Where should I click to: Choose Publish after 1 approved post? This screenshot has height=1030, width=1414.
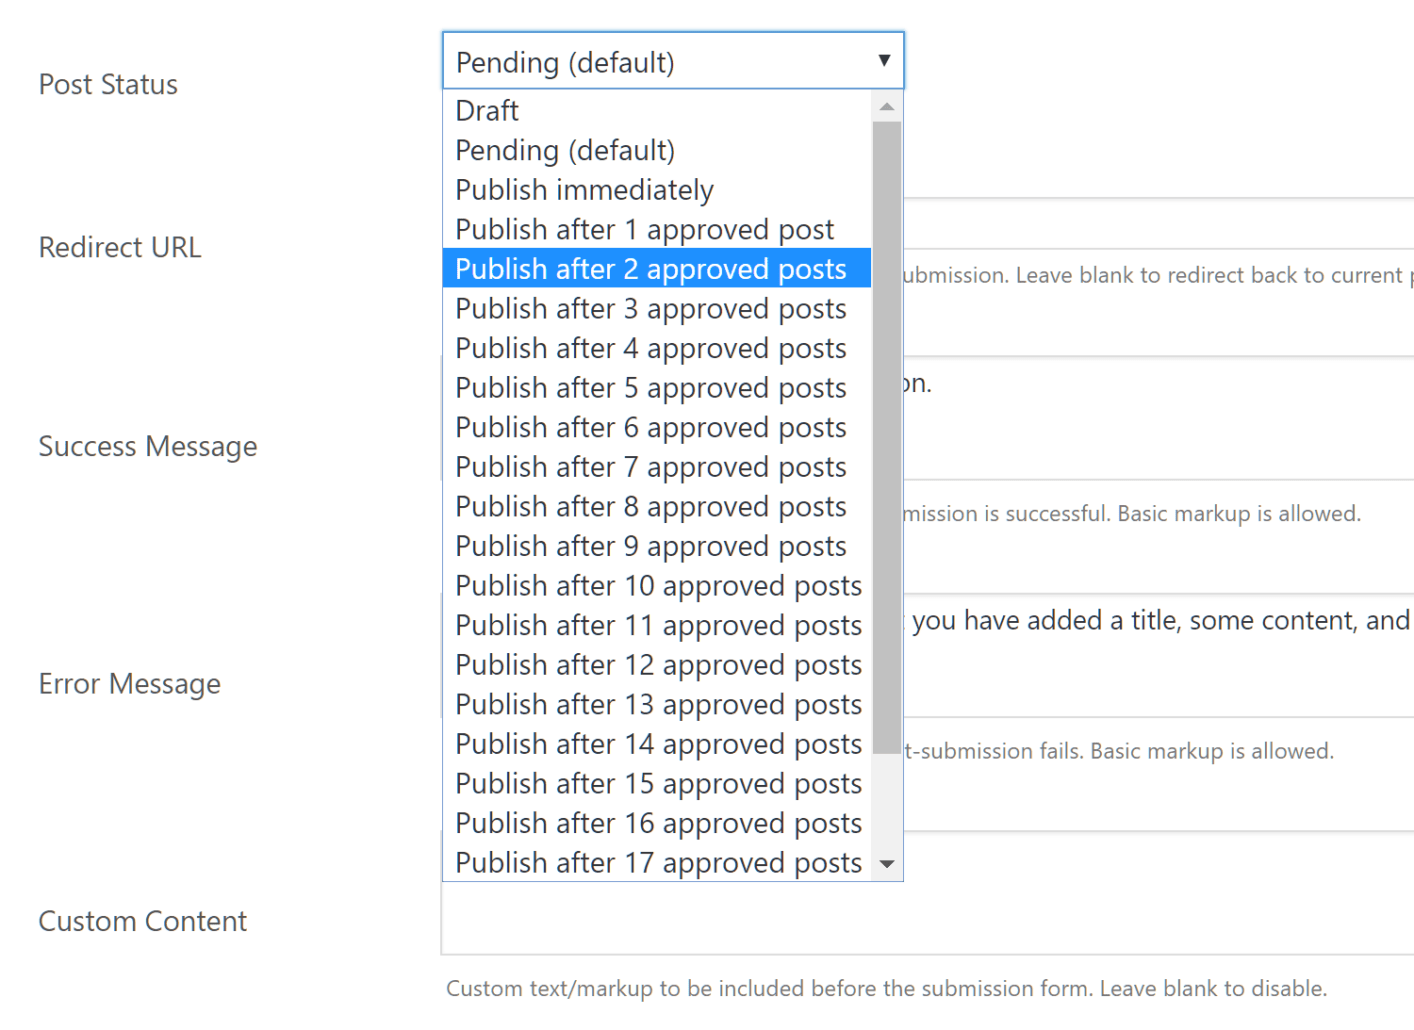(x=644, y=230)
